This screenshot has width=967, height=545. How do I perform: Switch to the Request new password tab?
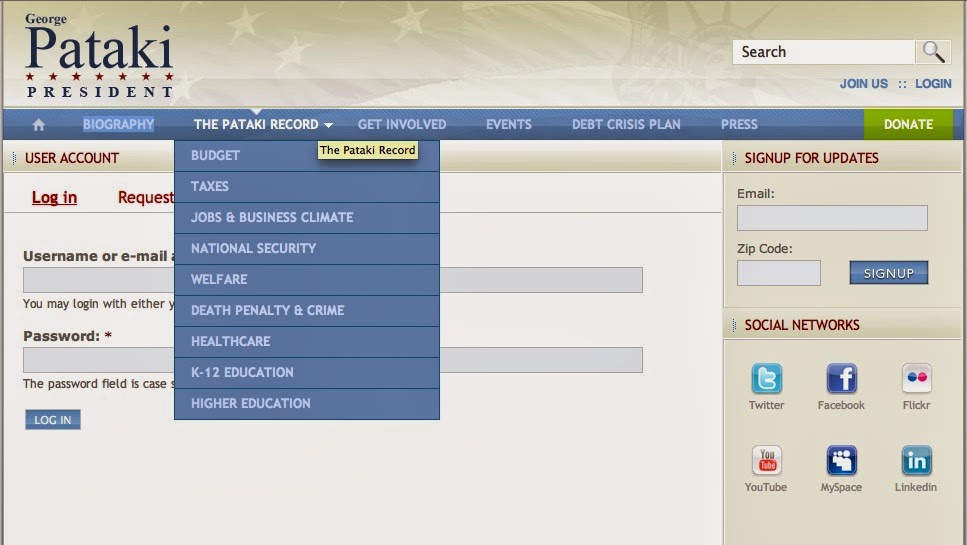click(146, 197)
